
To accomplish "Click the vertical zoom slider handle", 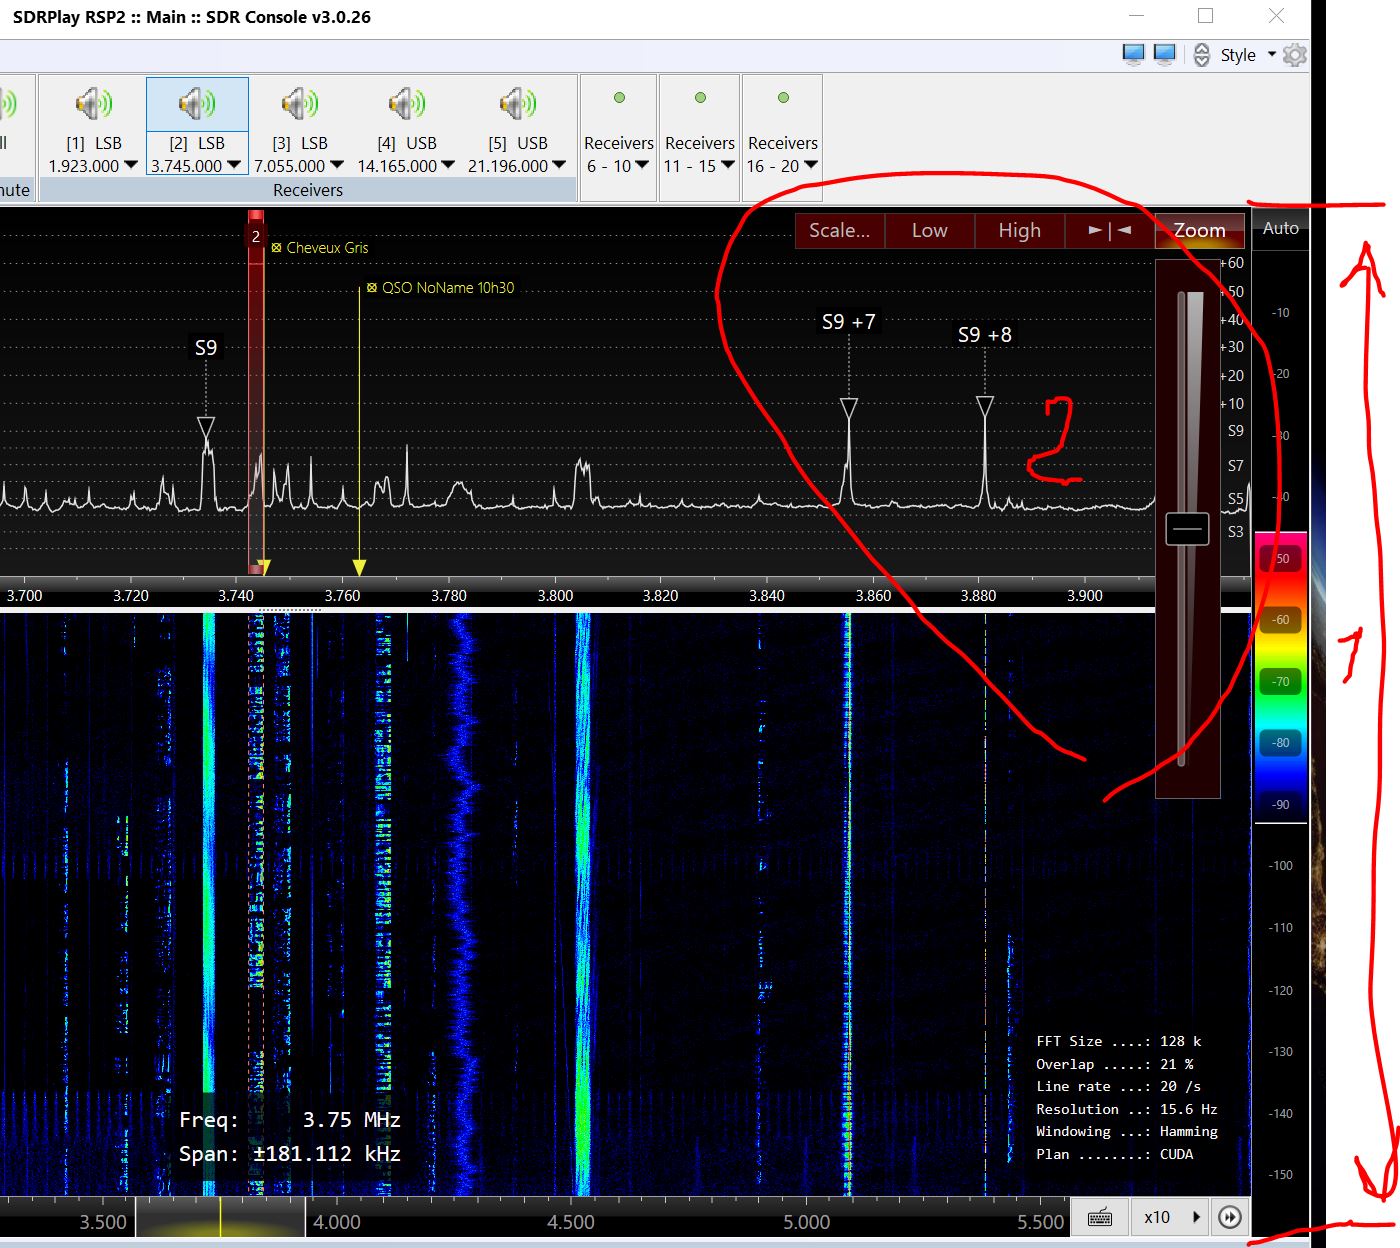I will click(1187, 529).
